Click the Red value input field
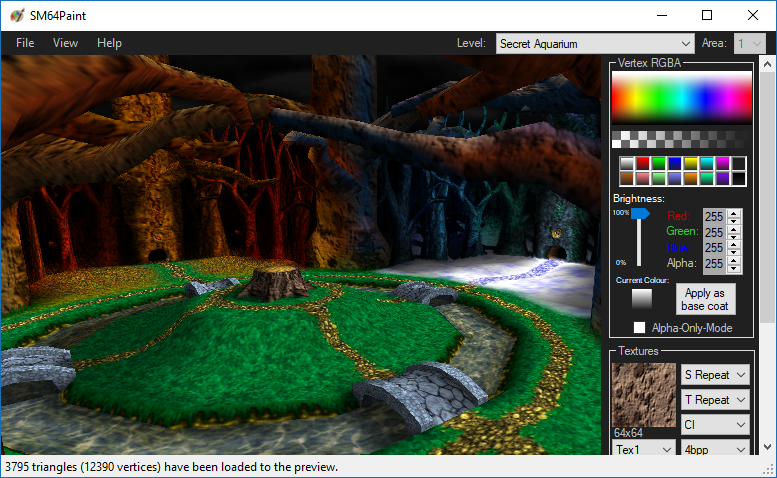This screenshot has width=777, height=478. click(715, 216)
